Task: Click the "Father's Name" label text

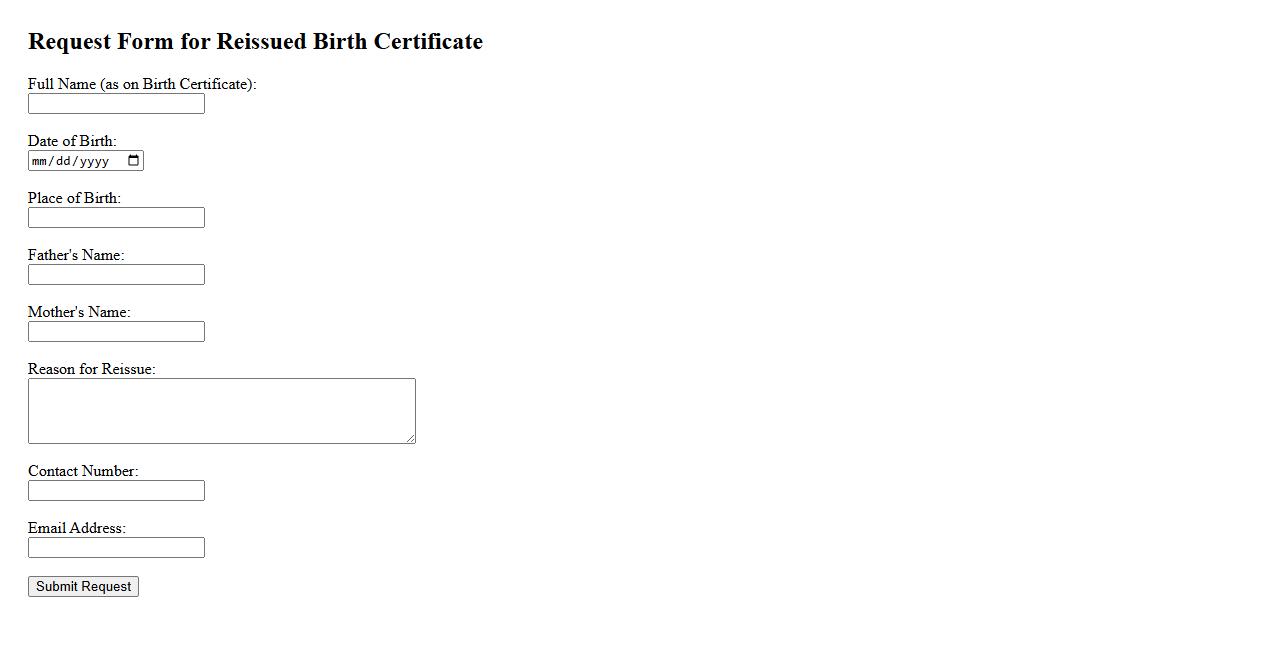Action: point(76,255)
